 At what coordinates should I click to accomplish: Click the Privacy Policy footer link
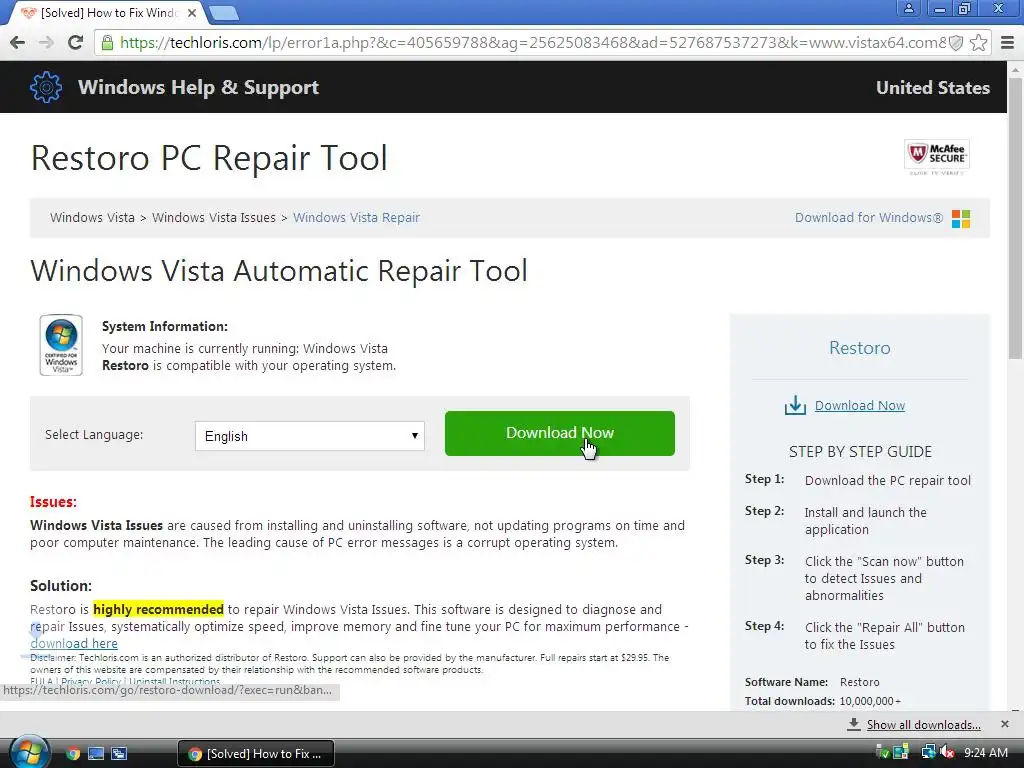[91, 682]
